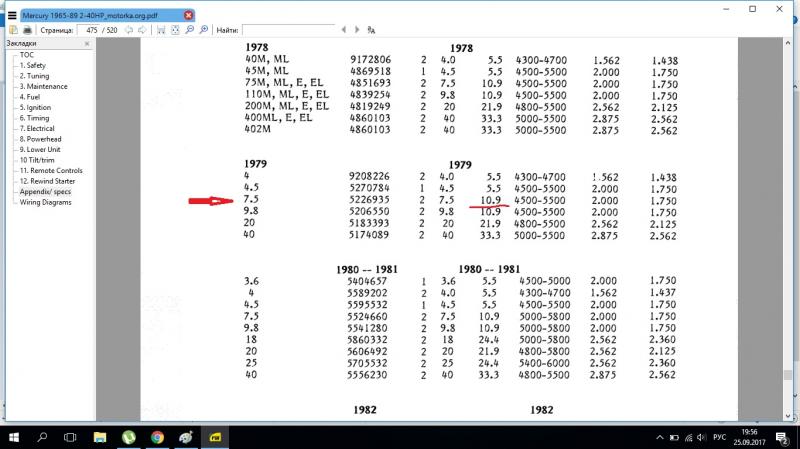Open the hamburger menu in SumatraPDF
The height and width of the screenshot is (449, 800).
pyautogui.click(x=11, y=15)
